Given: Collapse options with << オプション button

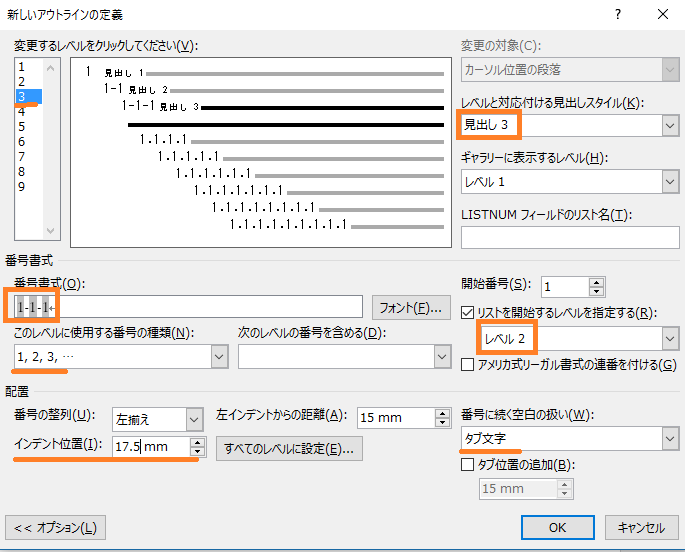Looking at the screenshot, I should 55,528.
